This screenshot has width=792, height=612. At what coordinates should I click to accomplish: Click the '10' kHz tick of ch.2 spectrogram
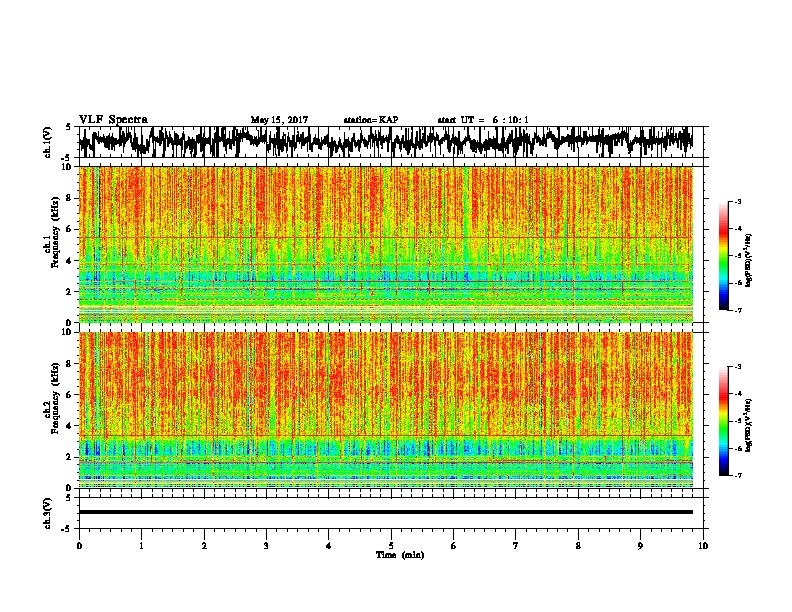tap(68, 332)
